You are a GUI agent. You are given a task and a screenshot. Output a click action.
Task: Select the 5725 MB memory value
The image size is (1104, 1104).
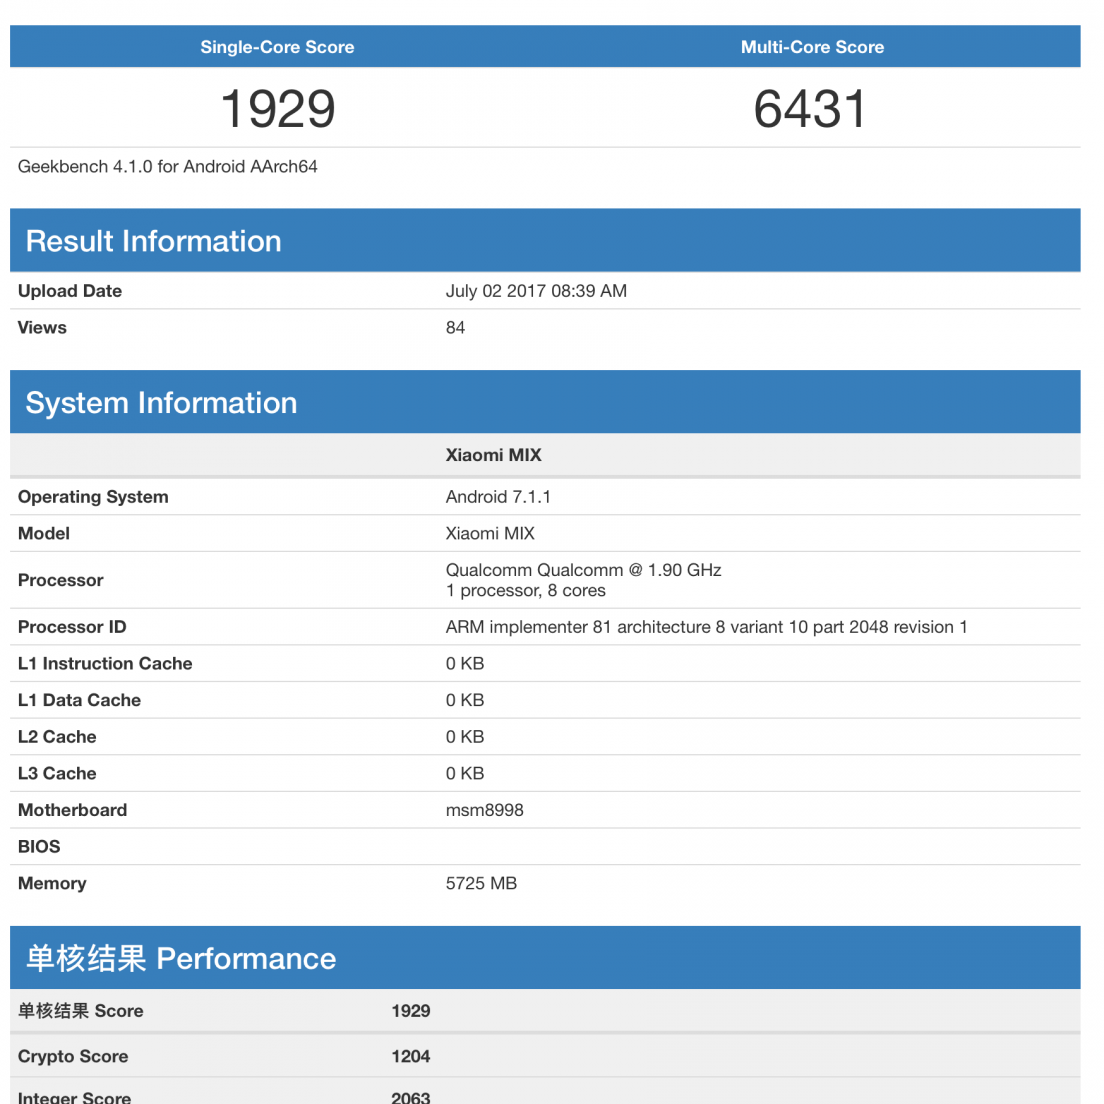click(x=481, y=884)
